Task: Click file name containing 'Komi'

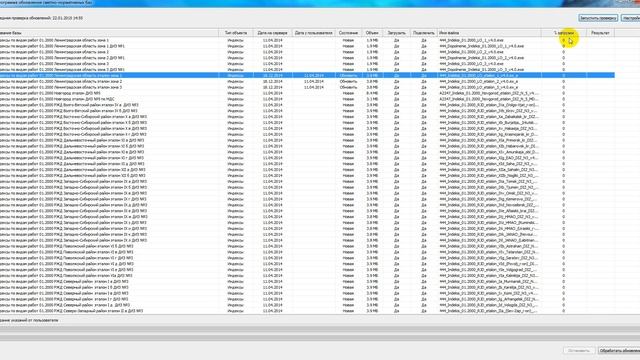Action: [x=489, y=293]
